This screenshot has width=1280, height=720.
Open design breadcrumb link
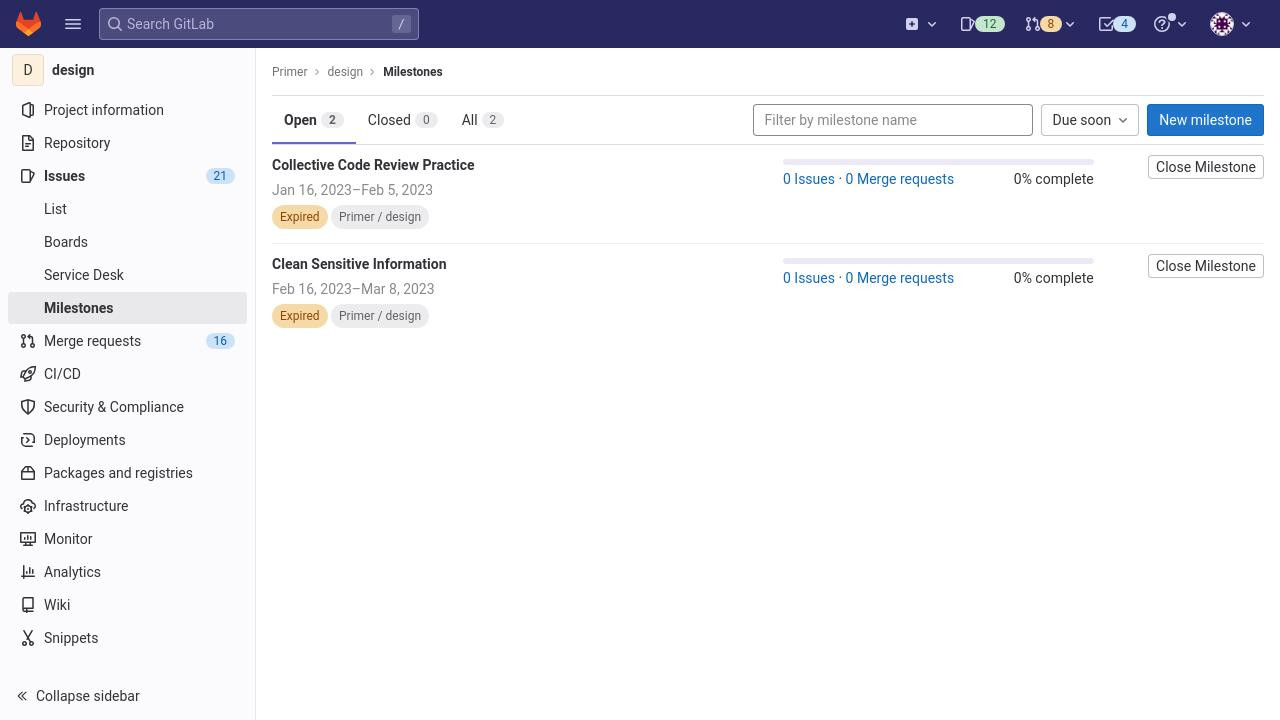point(345,72)
